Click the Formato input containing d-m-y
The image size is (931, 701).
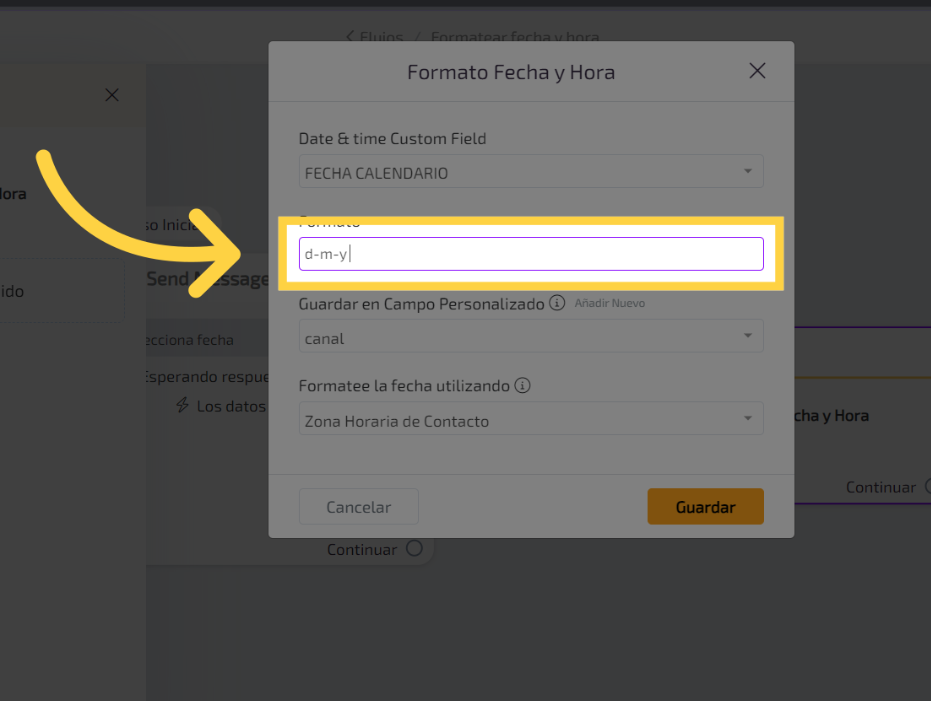530,254
